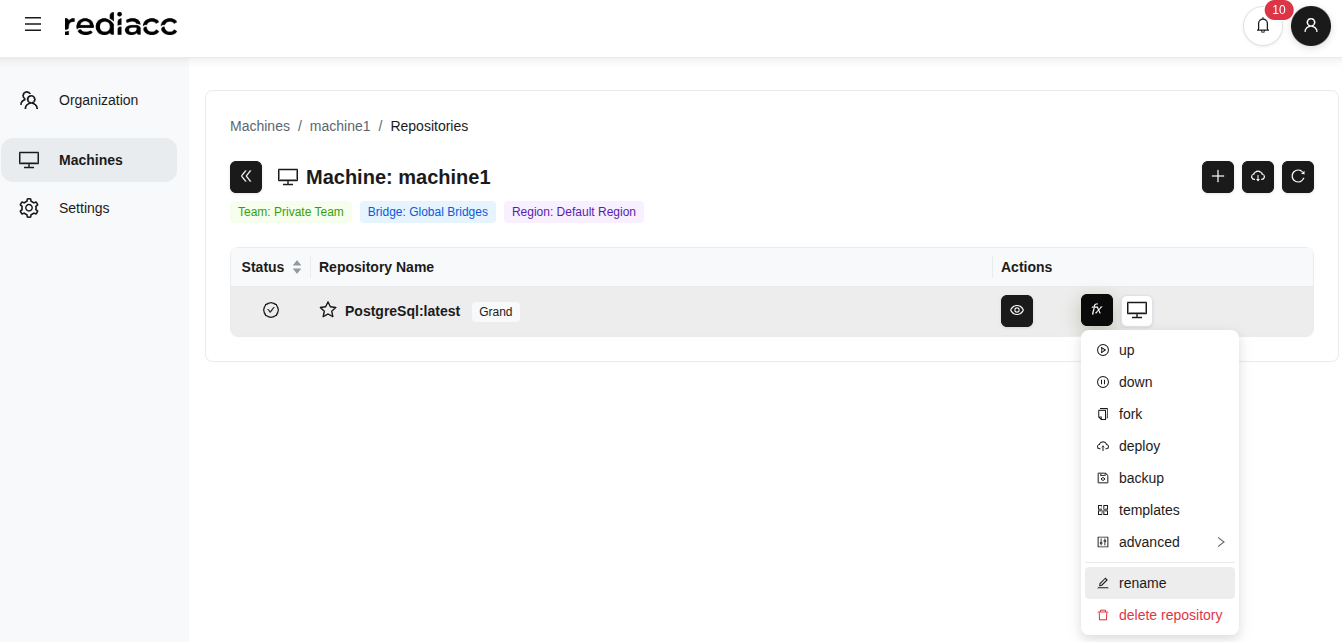Click the cloud upload icon button

1257,177
